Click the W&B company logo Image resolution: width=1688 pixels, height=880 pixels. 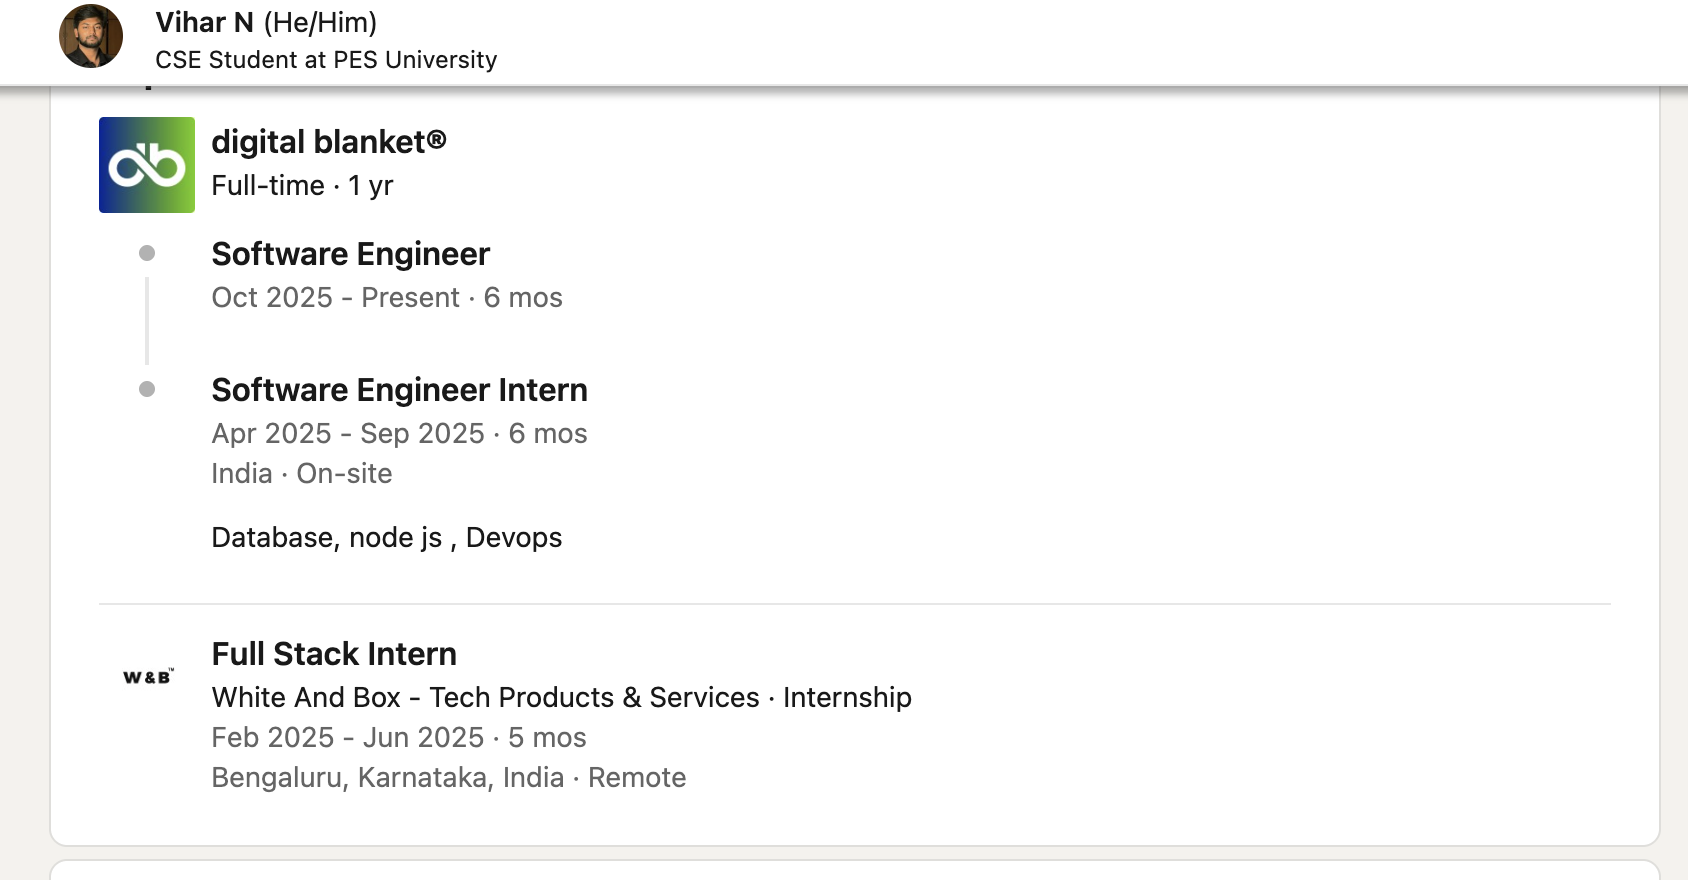point(146,675)
